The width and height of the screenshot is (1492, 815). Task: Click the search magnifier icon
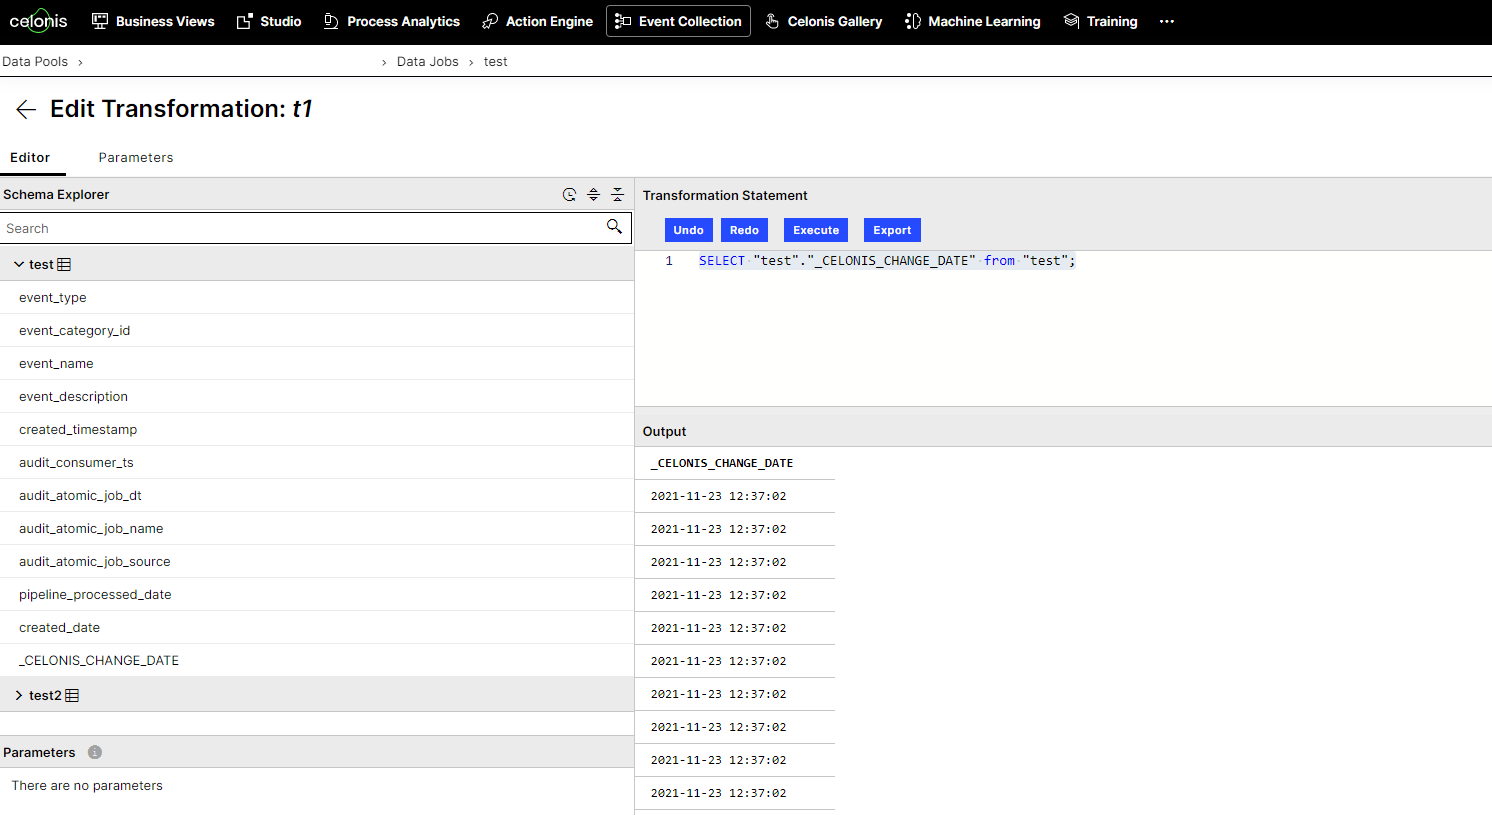[x=614, y=227]
